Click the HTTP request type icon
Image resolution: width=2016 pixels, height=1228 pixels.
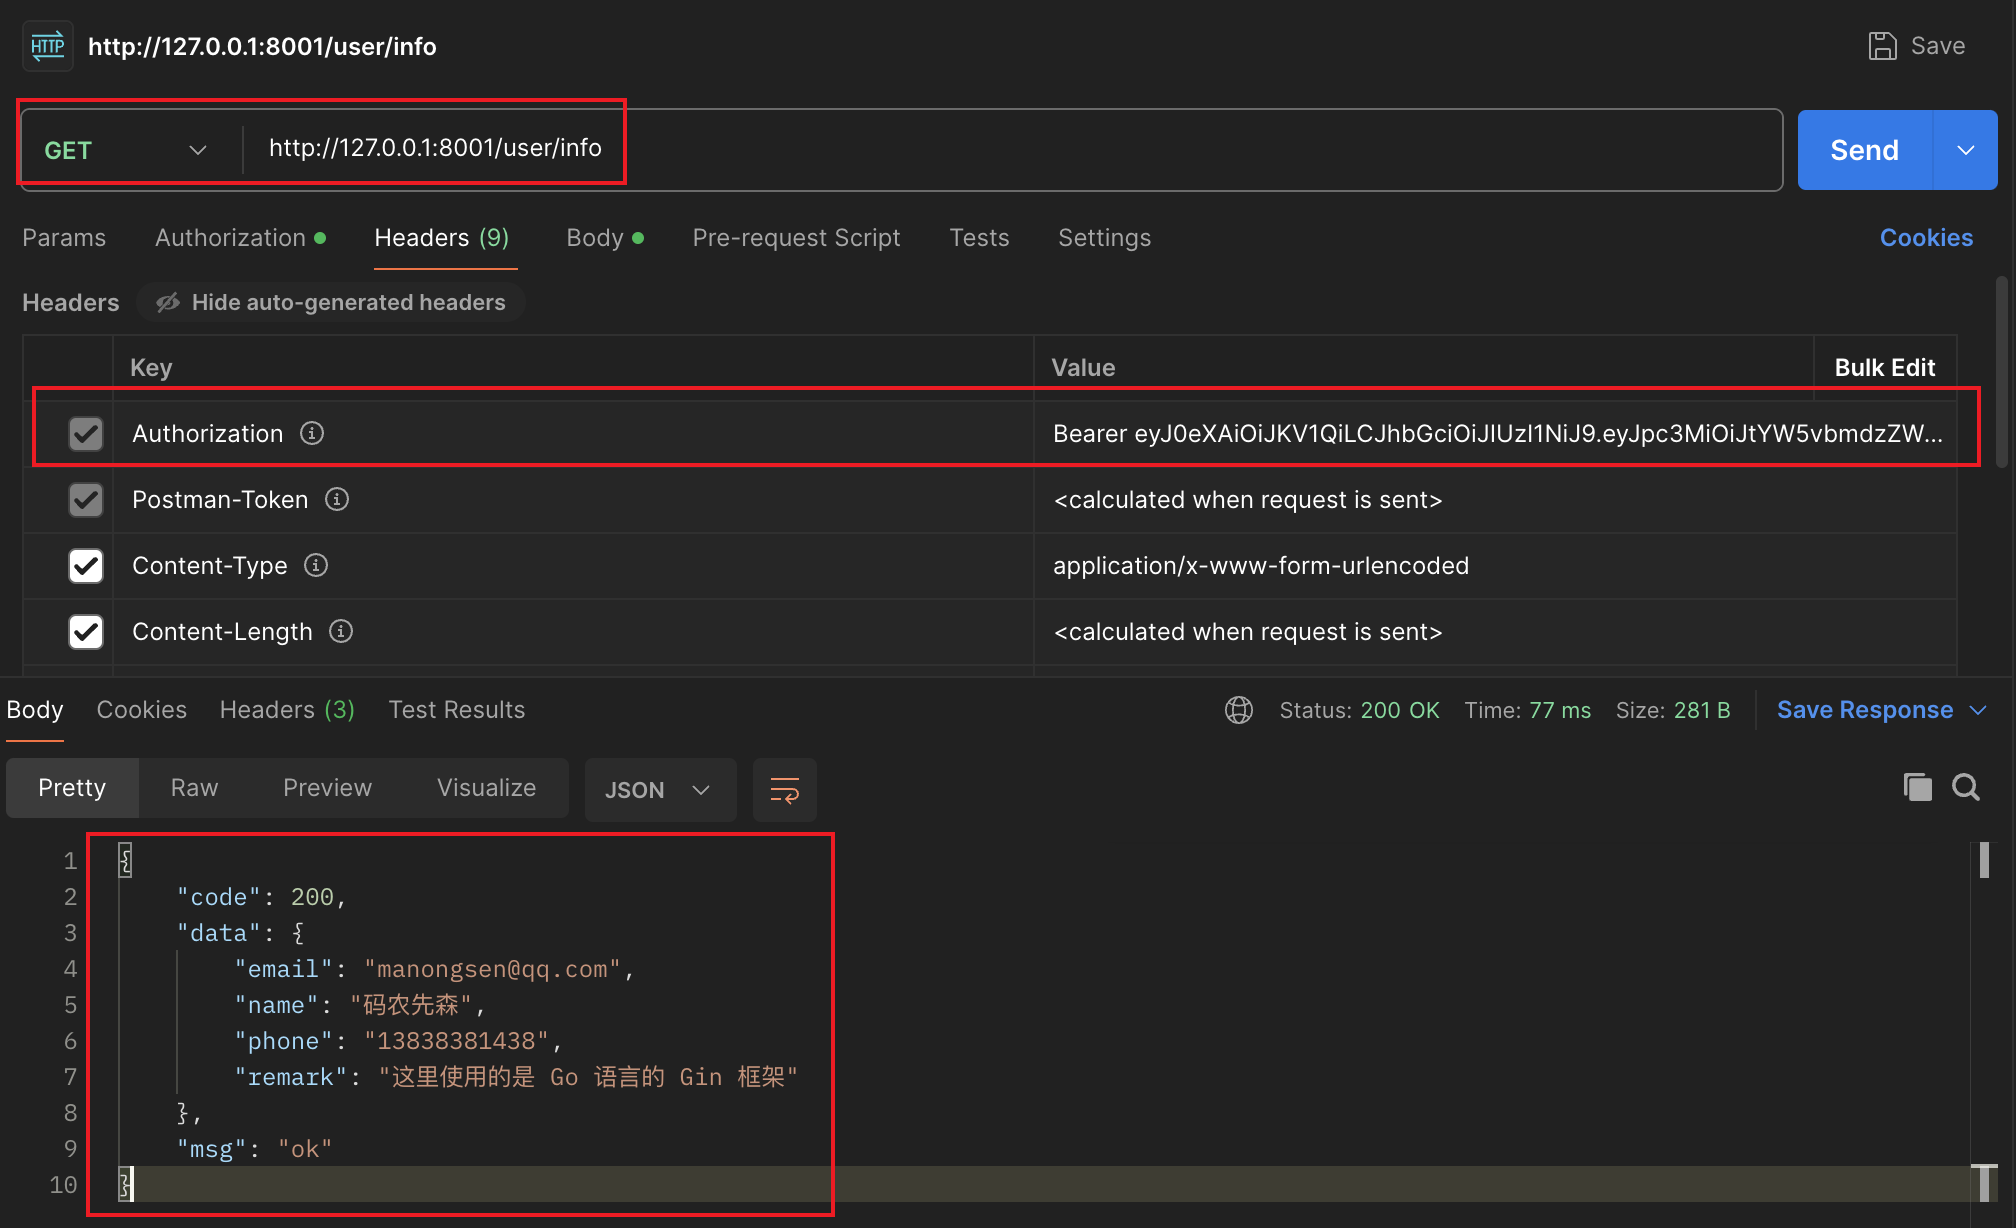point(47,46)
